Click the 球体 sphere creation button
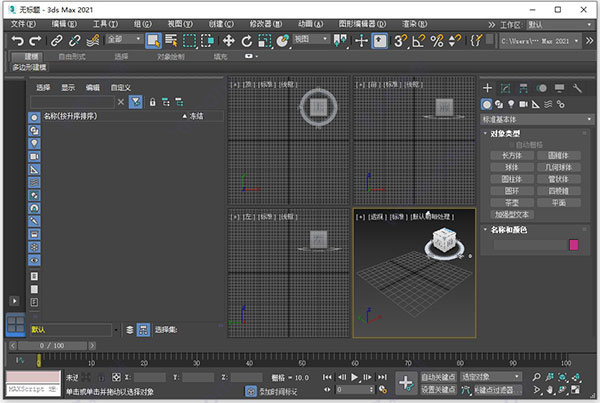The height and width of the screenshot is (403, 600). pyautogui.click(x=511, y=167)
